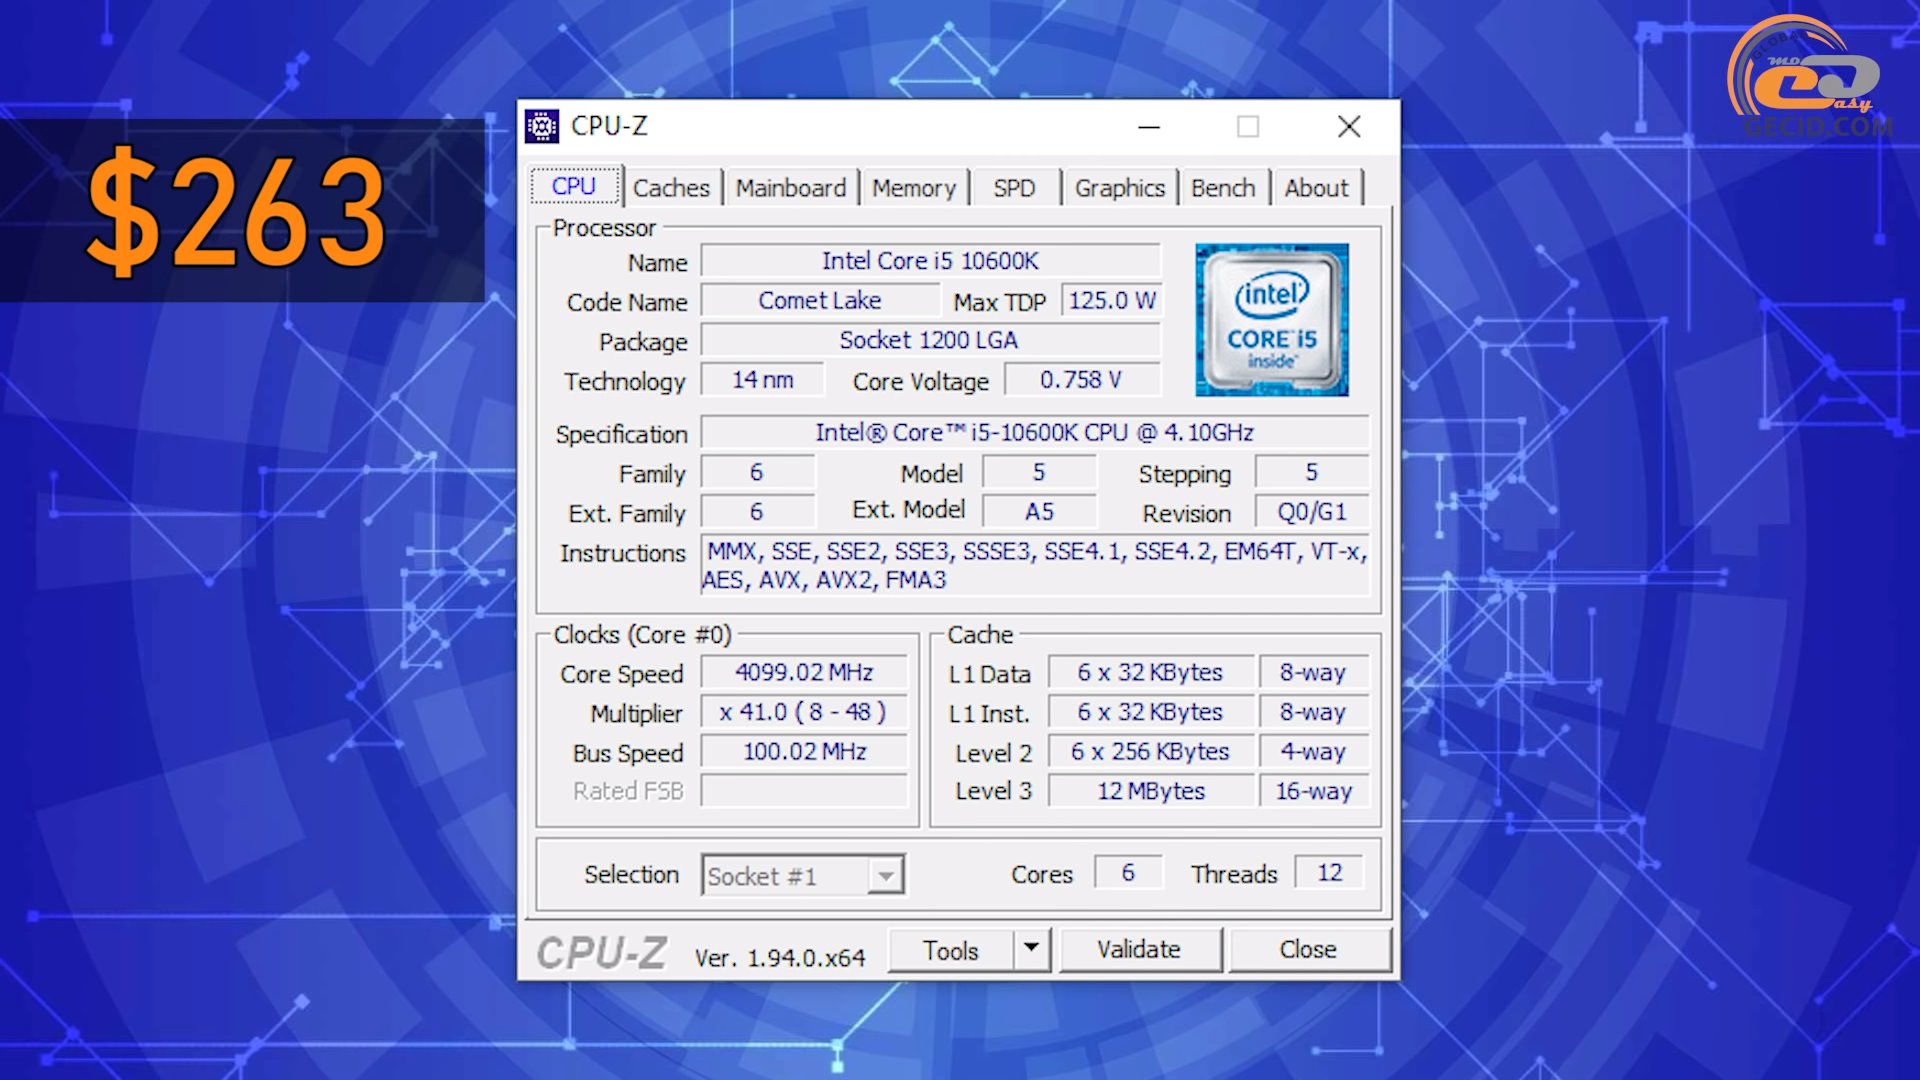Image resolution: width=1920 pixels, height=1080 pixels.
Task: Click the 16-way Level 3 associativity value
Action: point(1314,791)
